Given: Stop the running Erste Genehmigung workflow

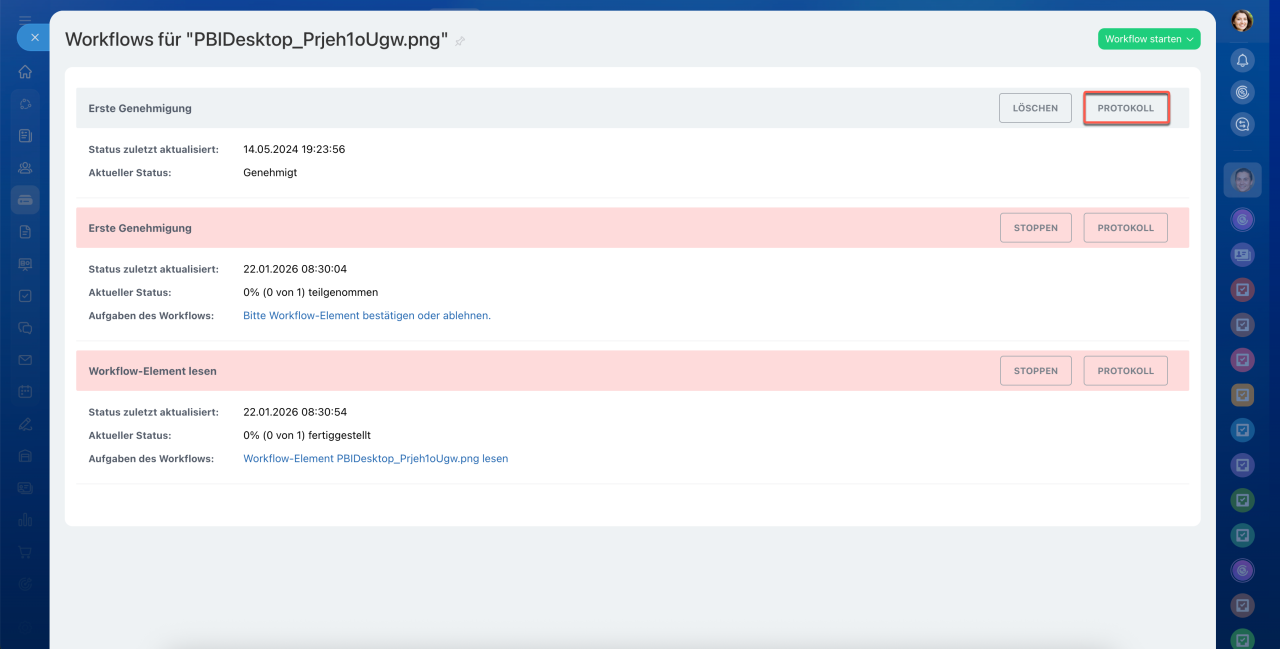Looking at the screenshot, I should tap(1035, 228).
